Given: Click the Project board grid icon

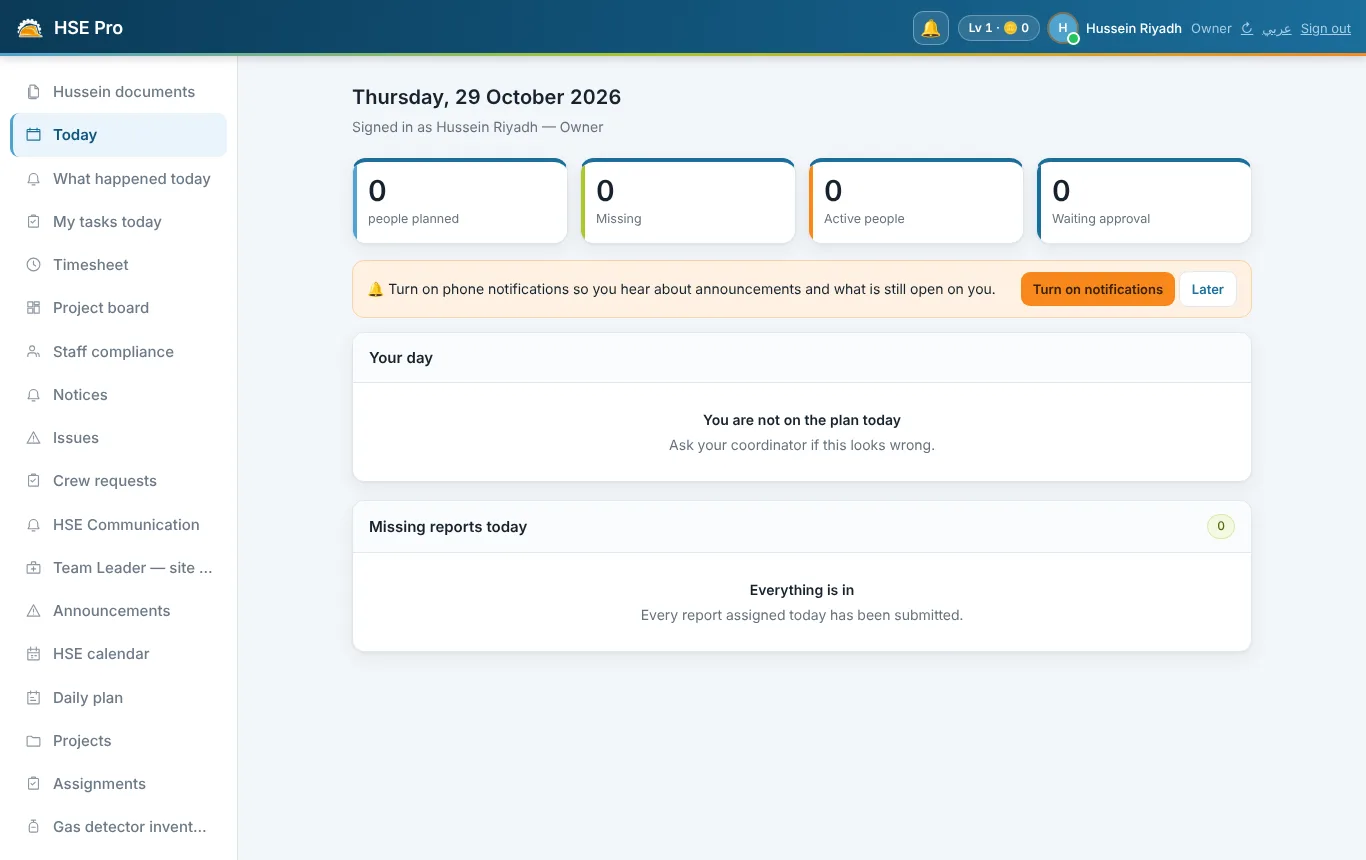Looking at the screenshot, I should tap(33, 308).
